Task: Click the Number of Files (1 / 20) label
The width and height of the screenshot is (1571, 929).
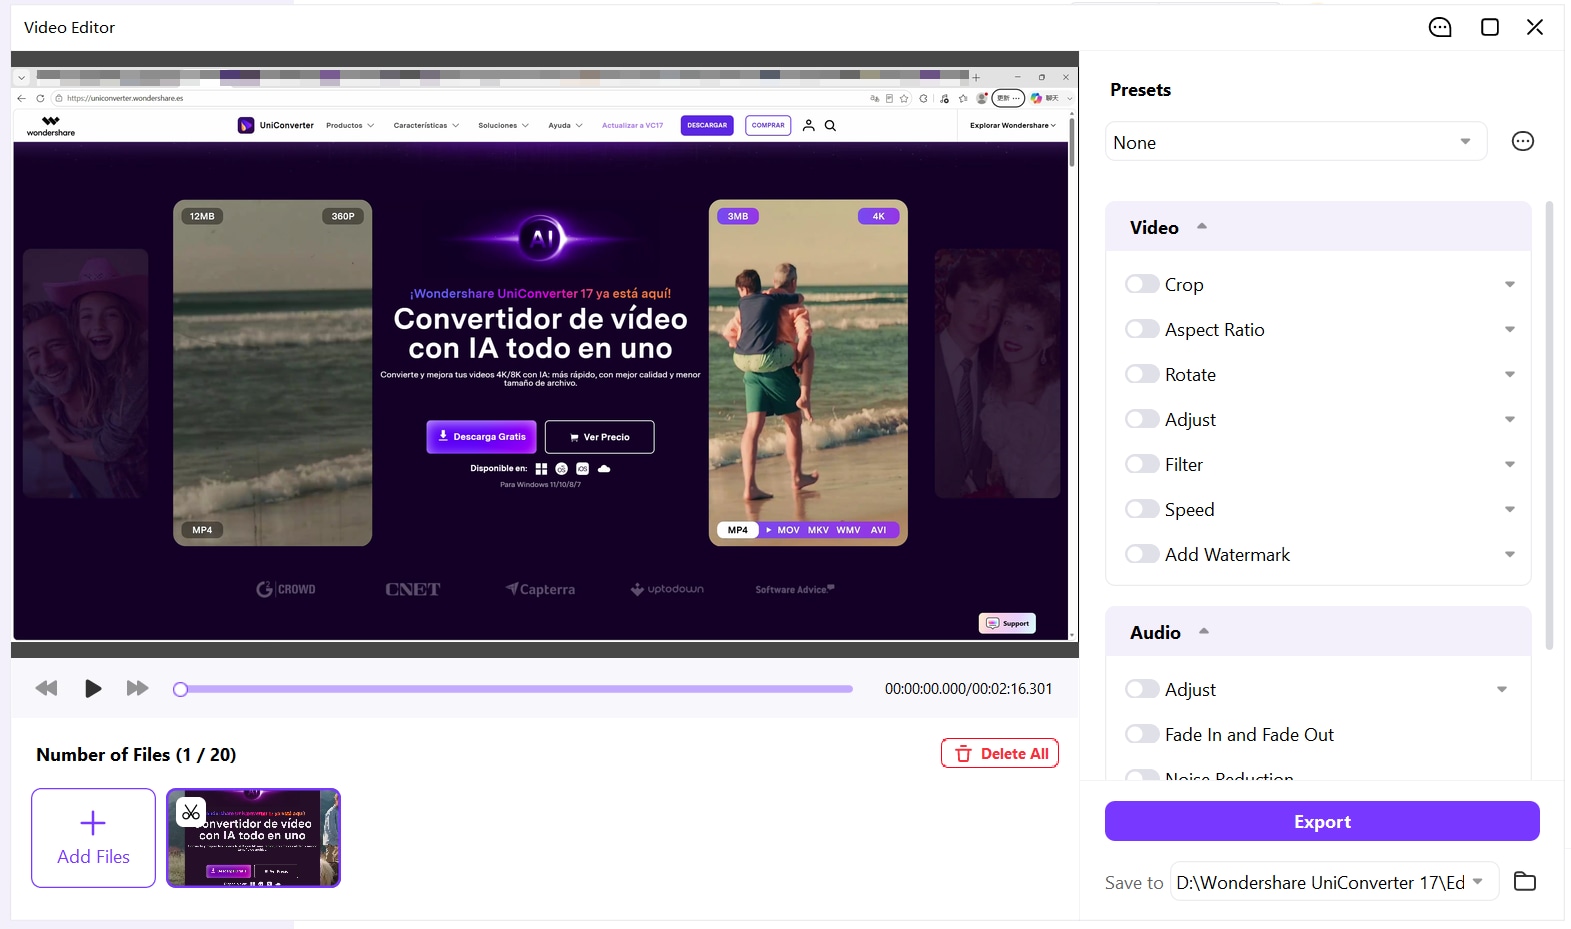Action: point(136,754)
